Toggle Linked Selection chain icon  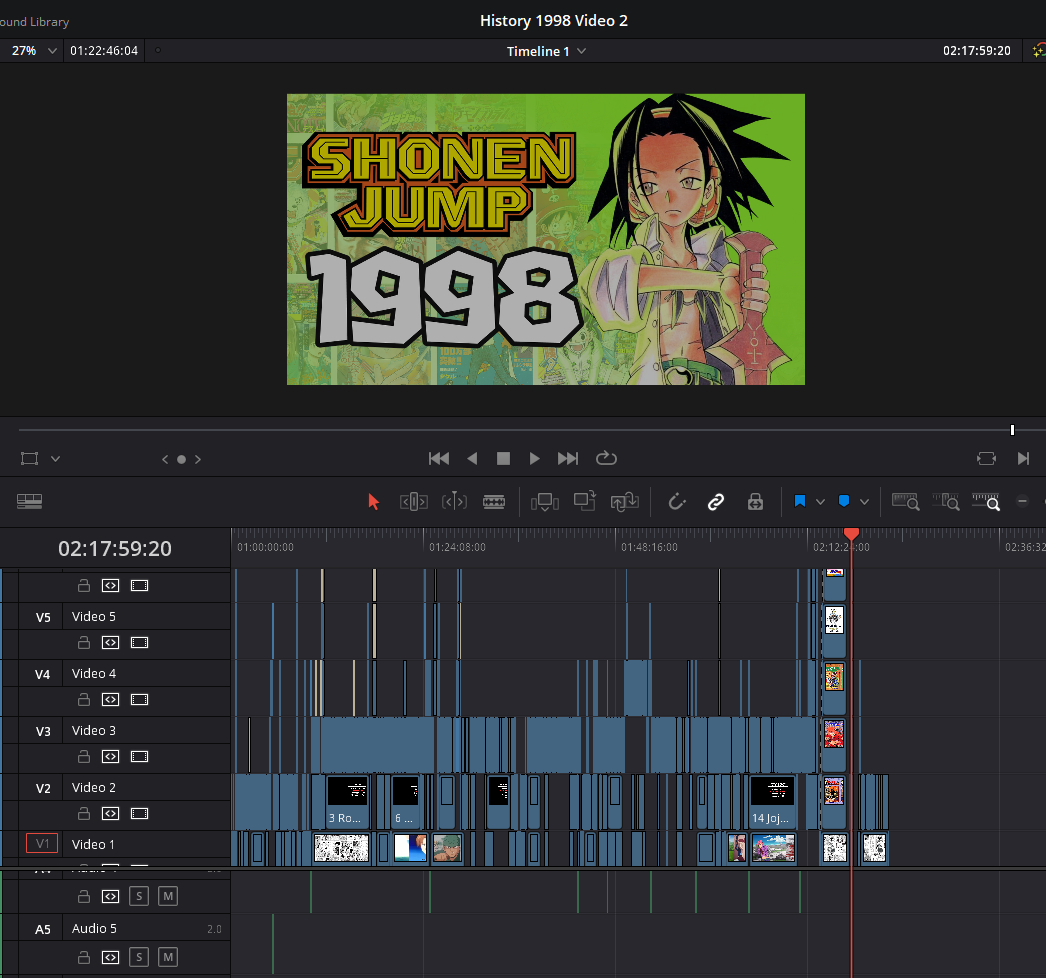pyautogui.click(x=716, y=502)
